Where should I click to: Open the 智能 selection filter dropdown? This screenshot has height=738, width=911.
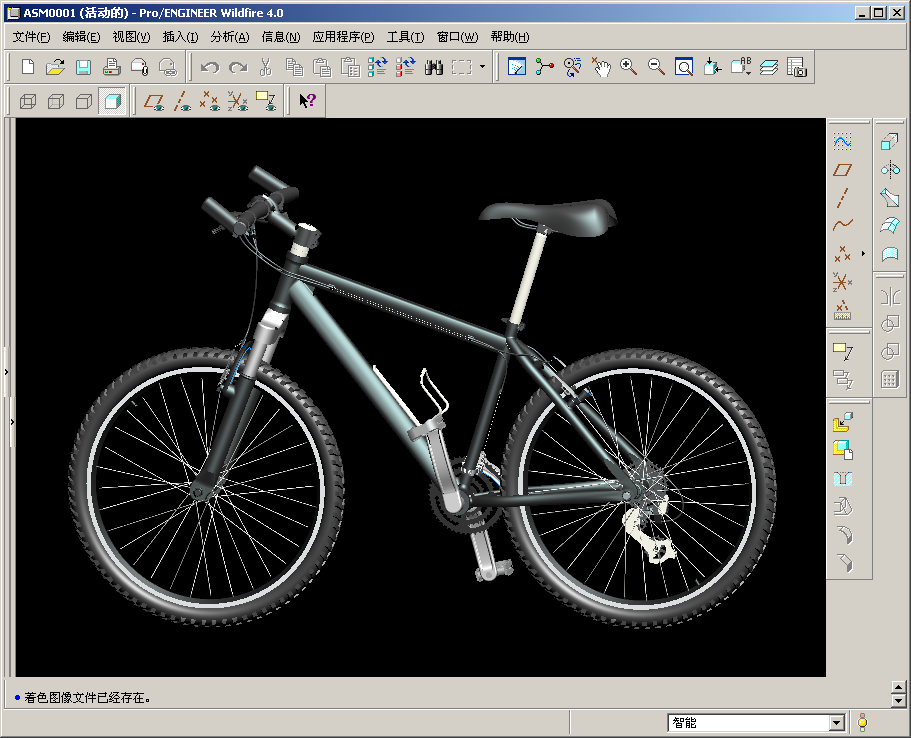(x=837, y=723)
